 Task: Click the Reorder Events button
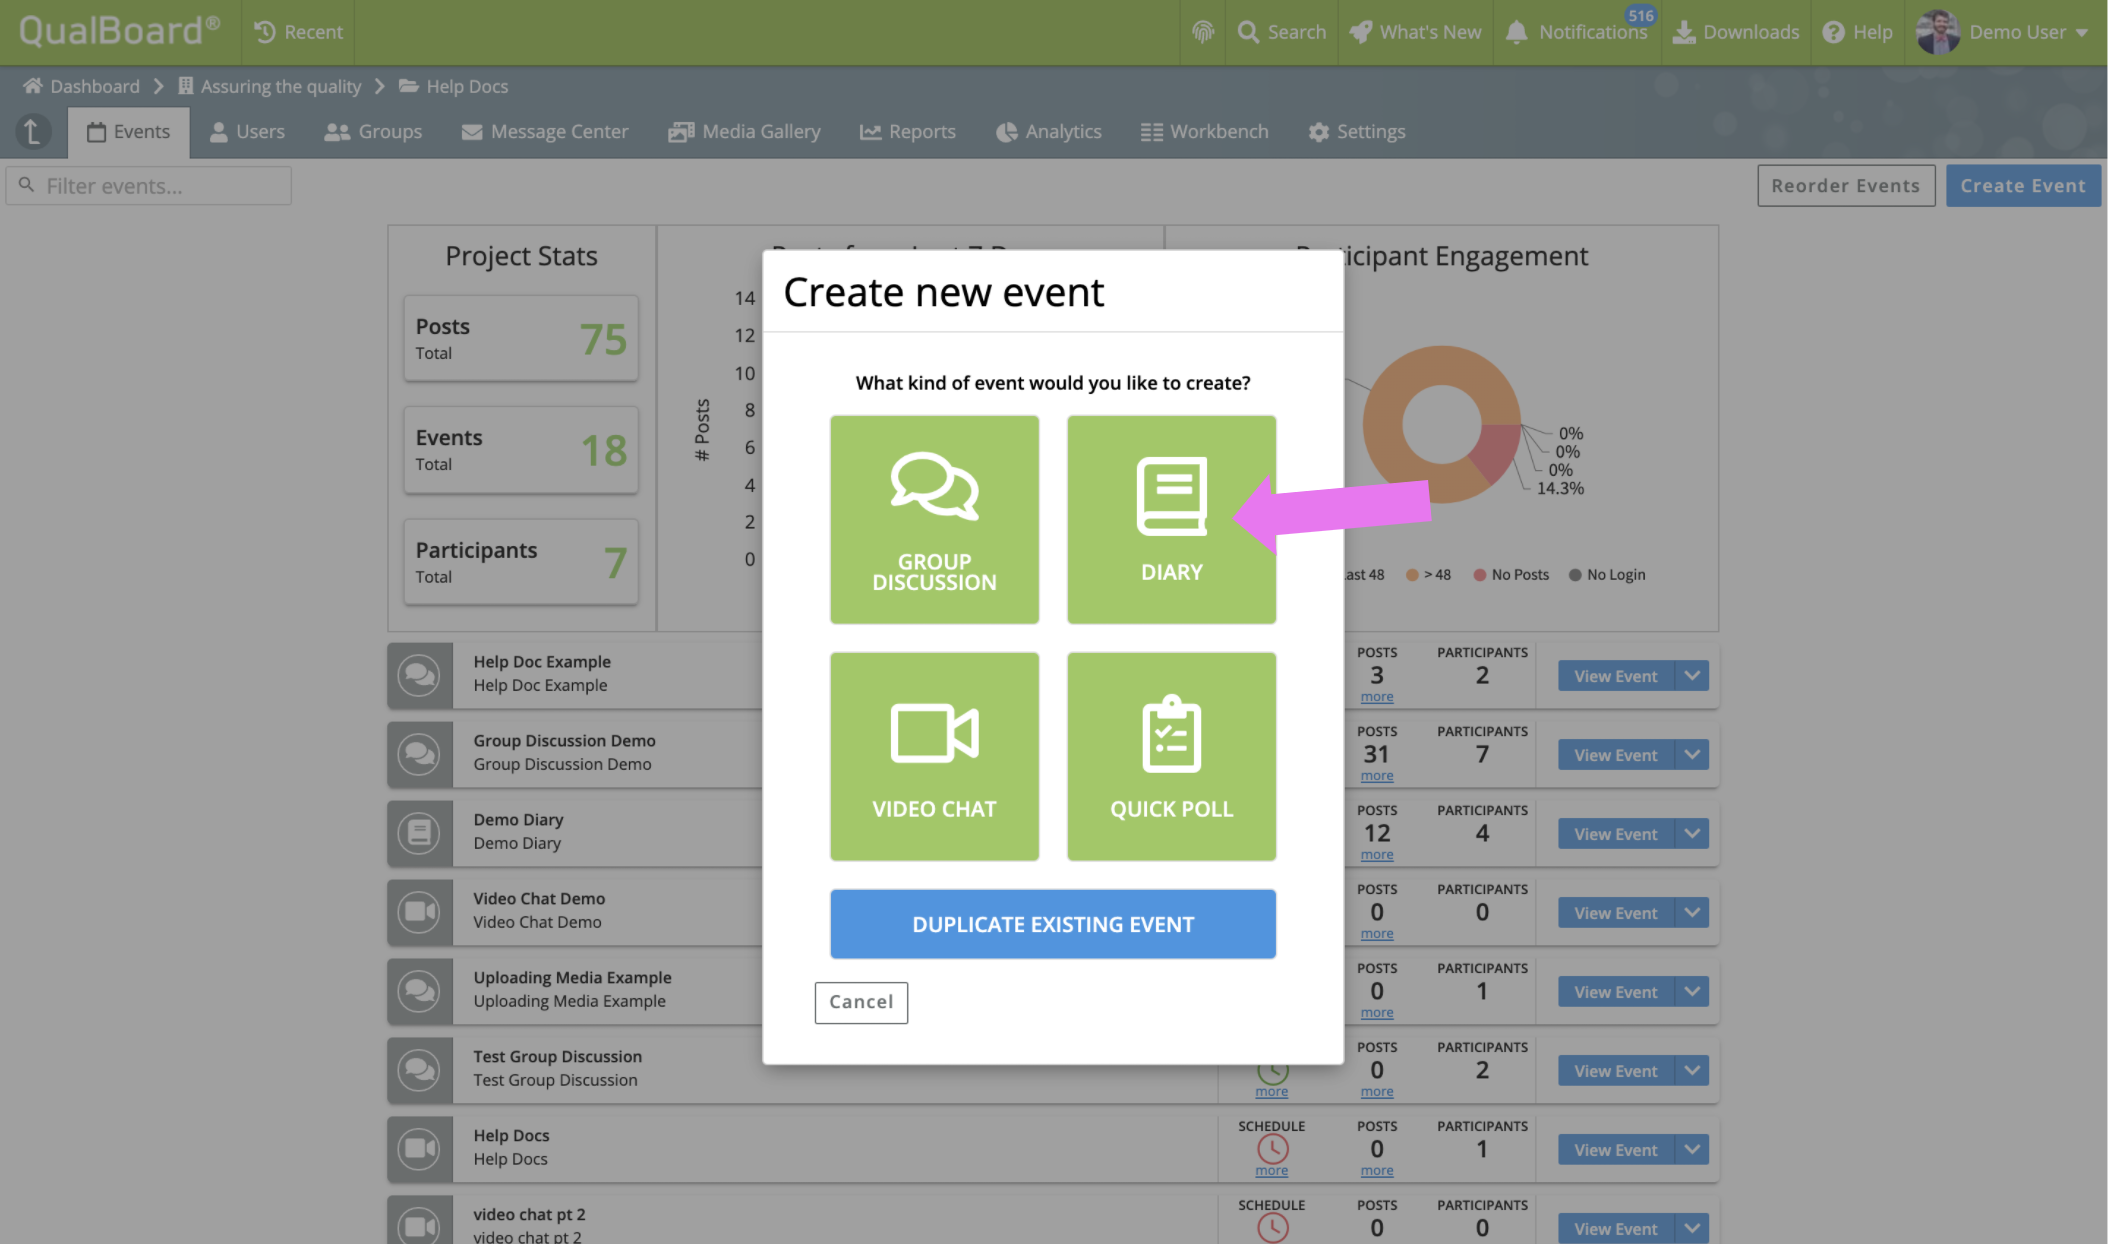[1845, 186]
